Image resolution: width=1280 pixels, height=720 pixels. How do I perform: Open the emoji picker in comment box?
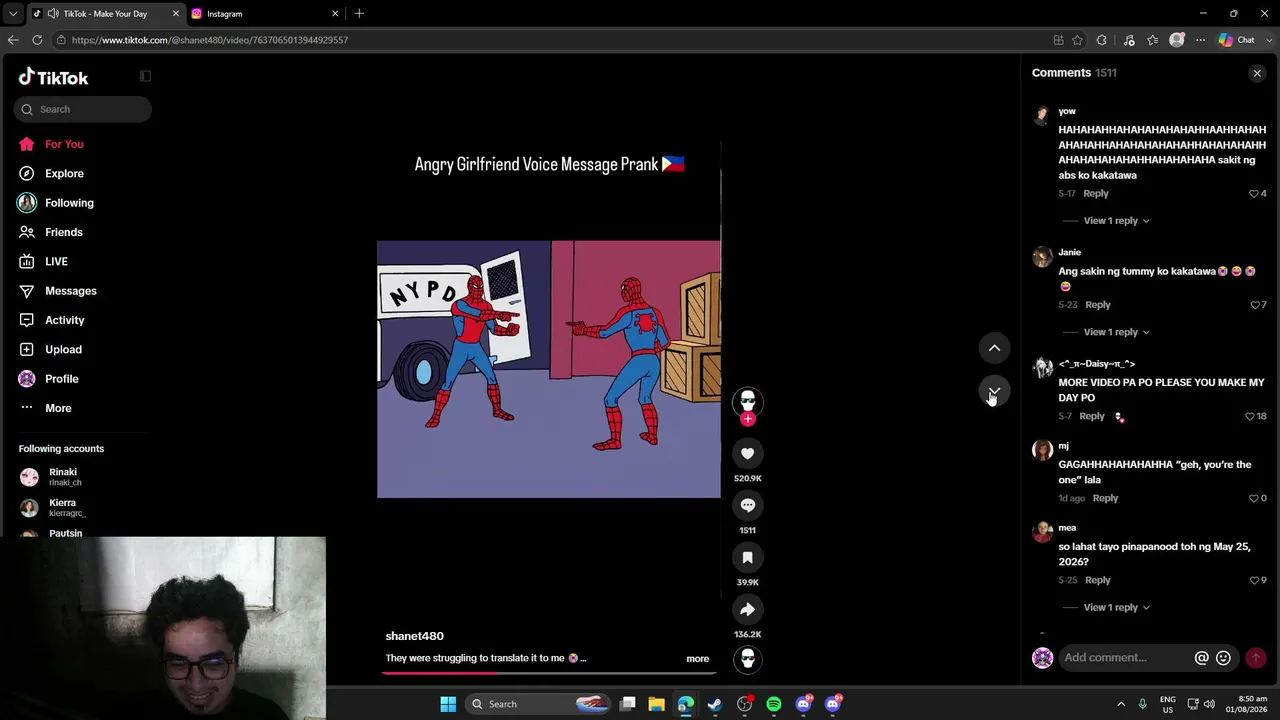pos(1223,657)
